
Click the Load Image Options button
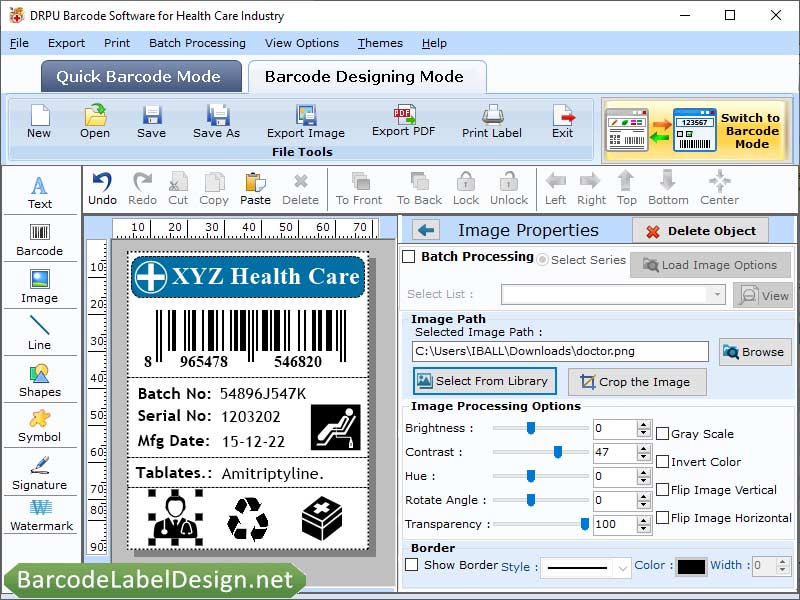point(710,265)
